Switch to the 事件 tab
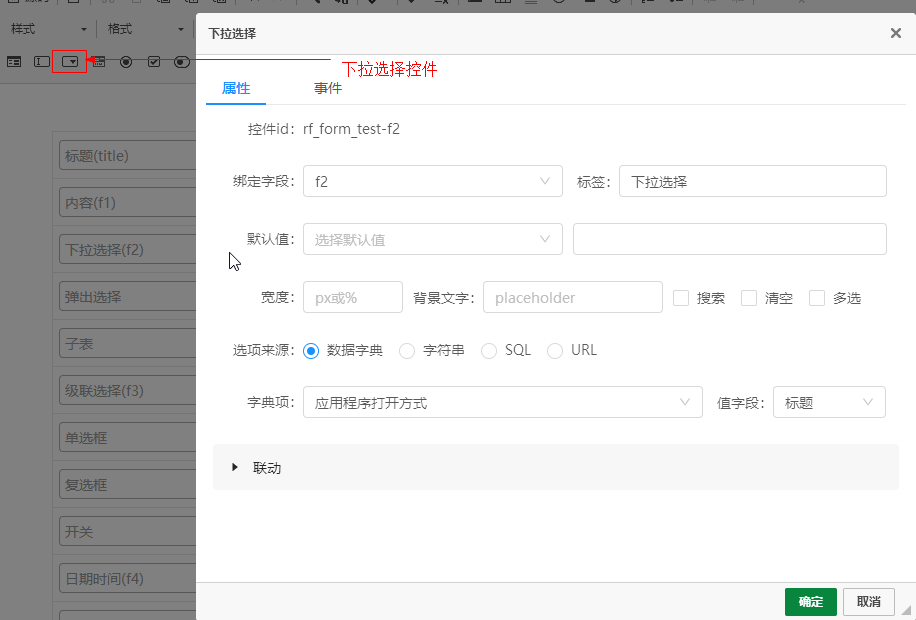The width and height of the screenshot is (916, 620). tap(328, 88)
